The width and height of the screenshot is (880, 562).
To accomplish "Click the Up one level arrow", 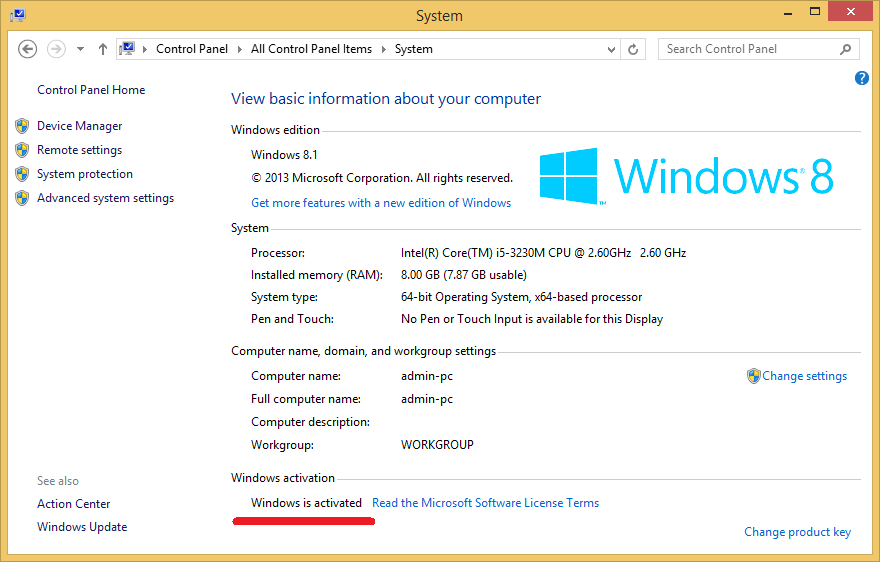I will coord(103,49).
